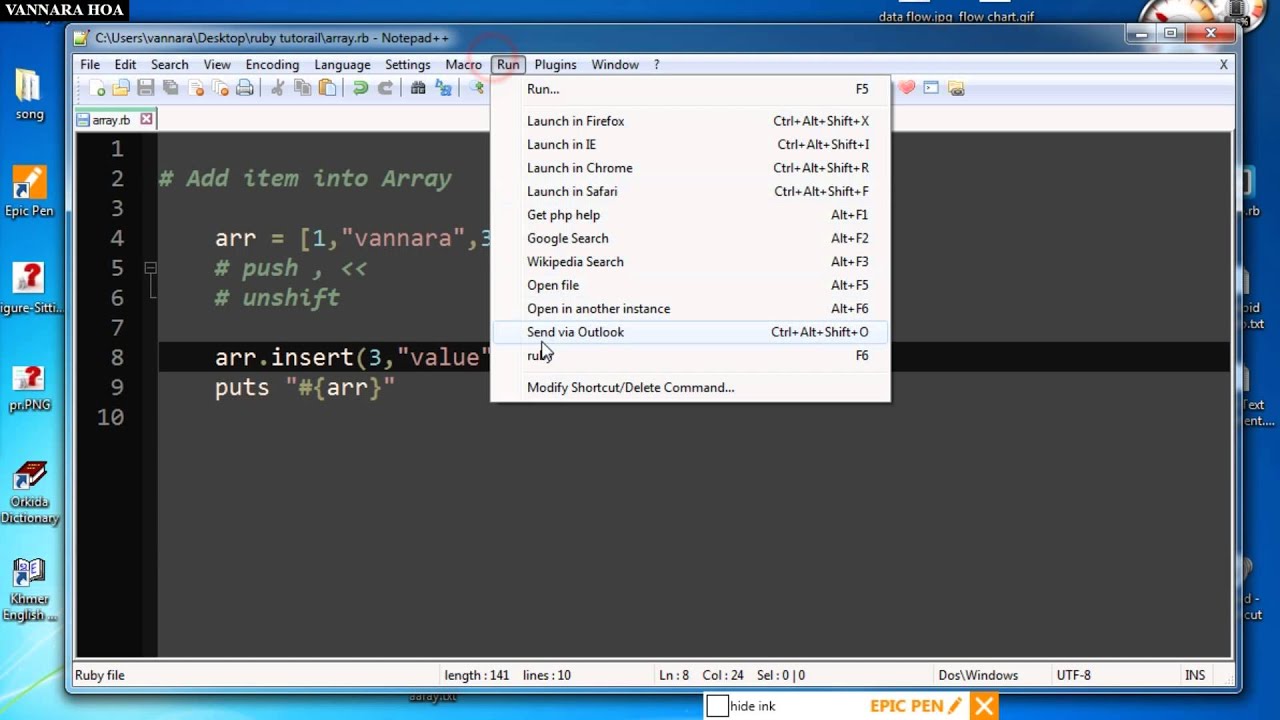Click the red heart toolbar icon
This screenshot has height=720, width=1280.
907,88
